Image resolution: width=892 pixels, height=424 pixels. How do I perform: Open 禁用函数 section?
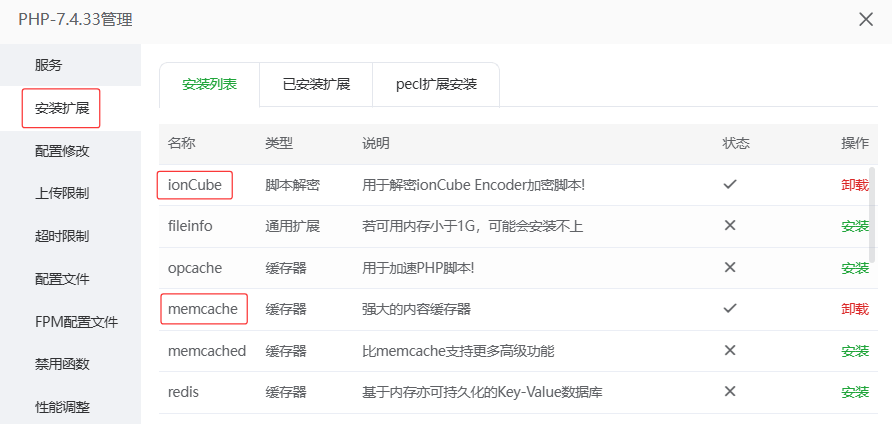62,364
